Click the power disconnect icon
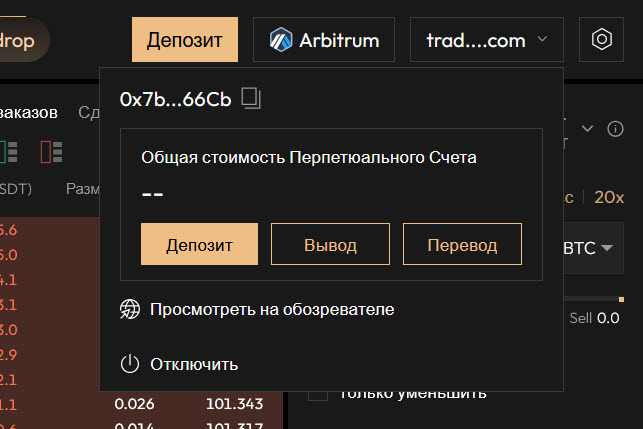This screenshot has height=429, width=643. [130, 364]
